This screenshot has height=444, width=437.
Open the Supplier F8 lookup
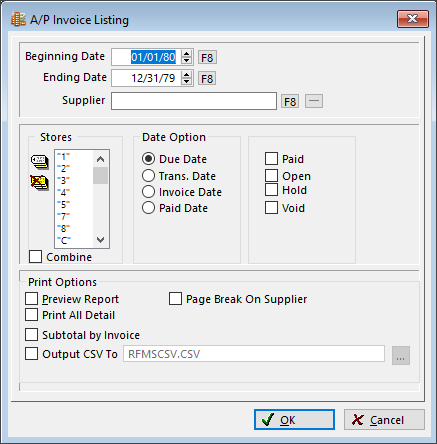click(290, 101)
